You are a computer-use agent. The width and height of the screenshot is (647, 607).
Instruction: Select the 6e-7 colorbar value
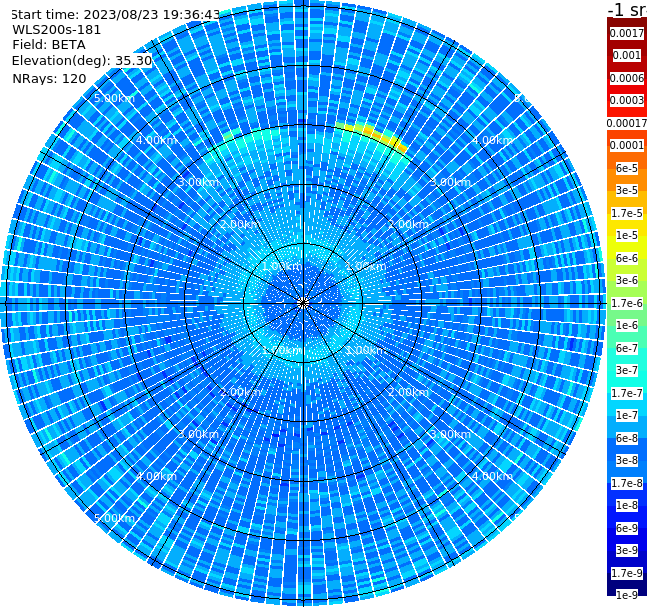[627, 348]
